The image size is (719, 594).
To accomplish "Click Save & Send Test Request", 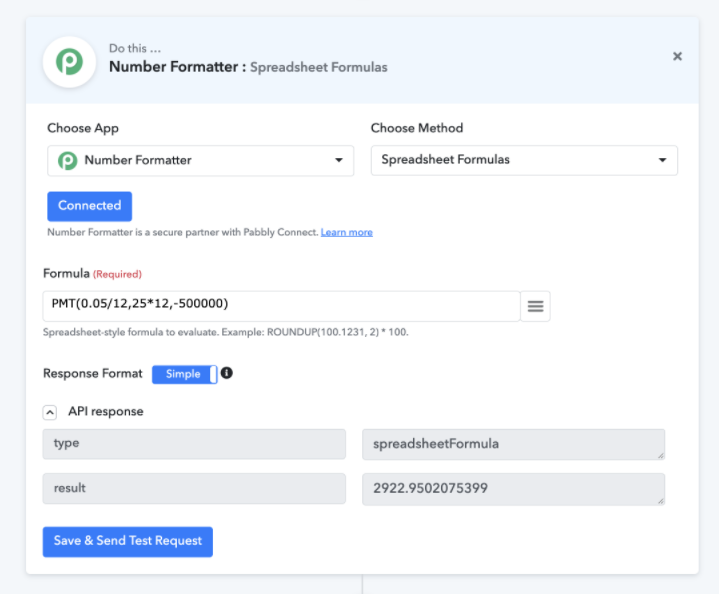I will [x=127, y=542].
